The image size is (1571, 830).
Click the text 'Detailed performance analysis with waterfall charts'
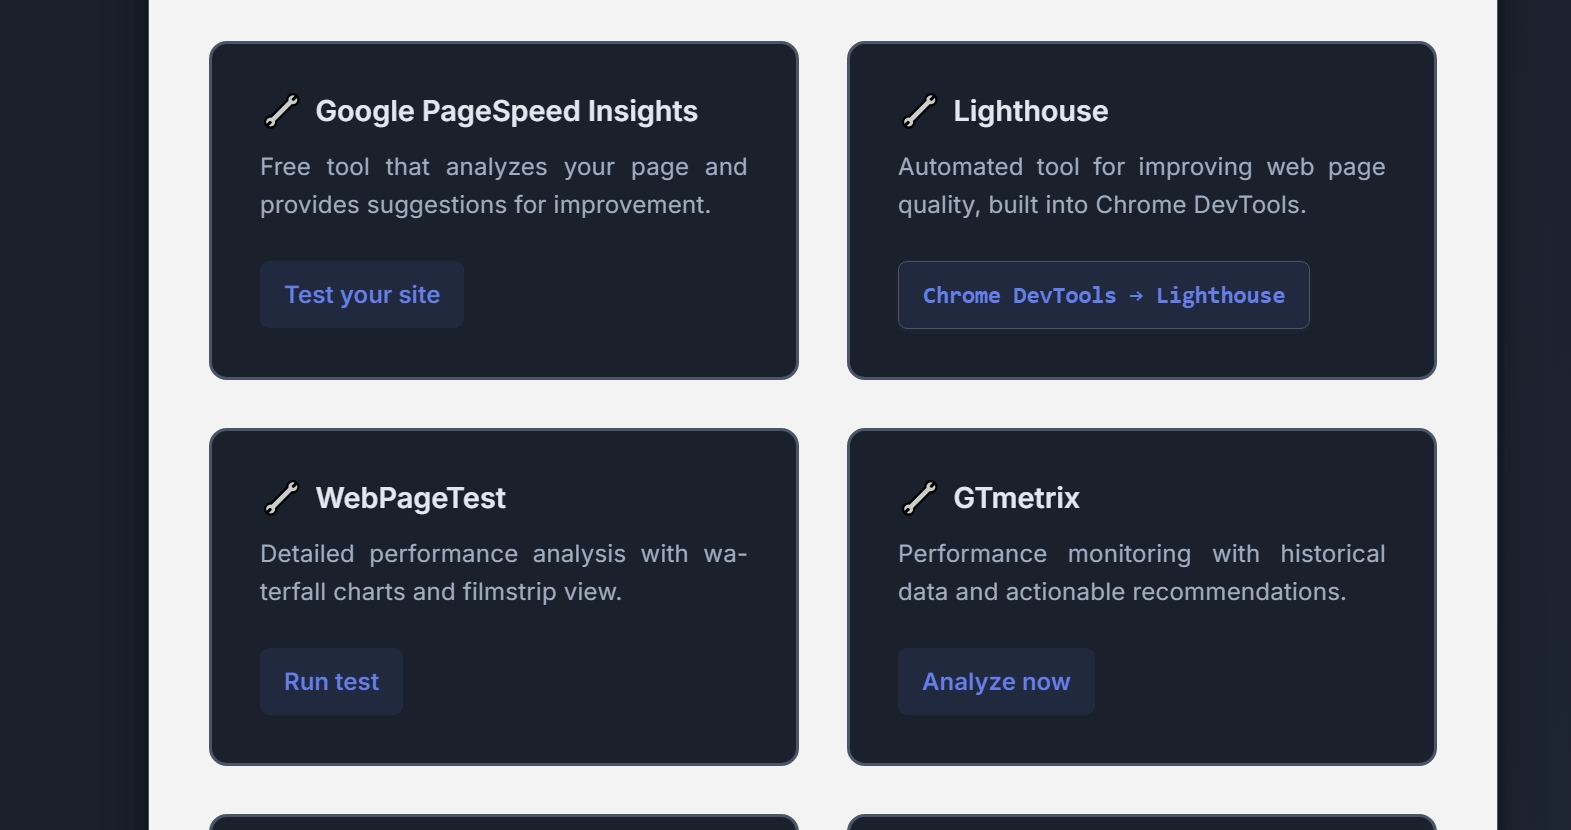click(x=504, y=573)
